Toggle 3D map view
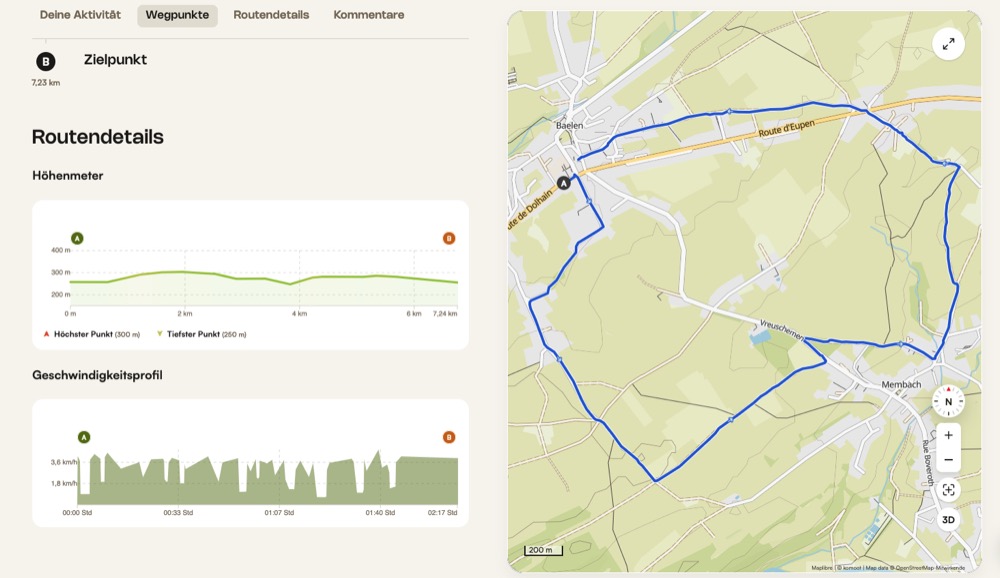 948,520
